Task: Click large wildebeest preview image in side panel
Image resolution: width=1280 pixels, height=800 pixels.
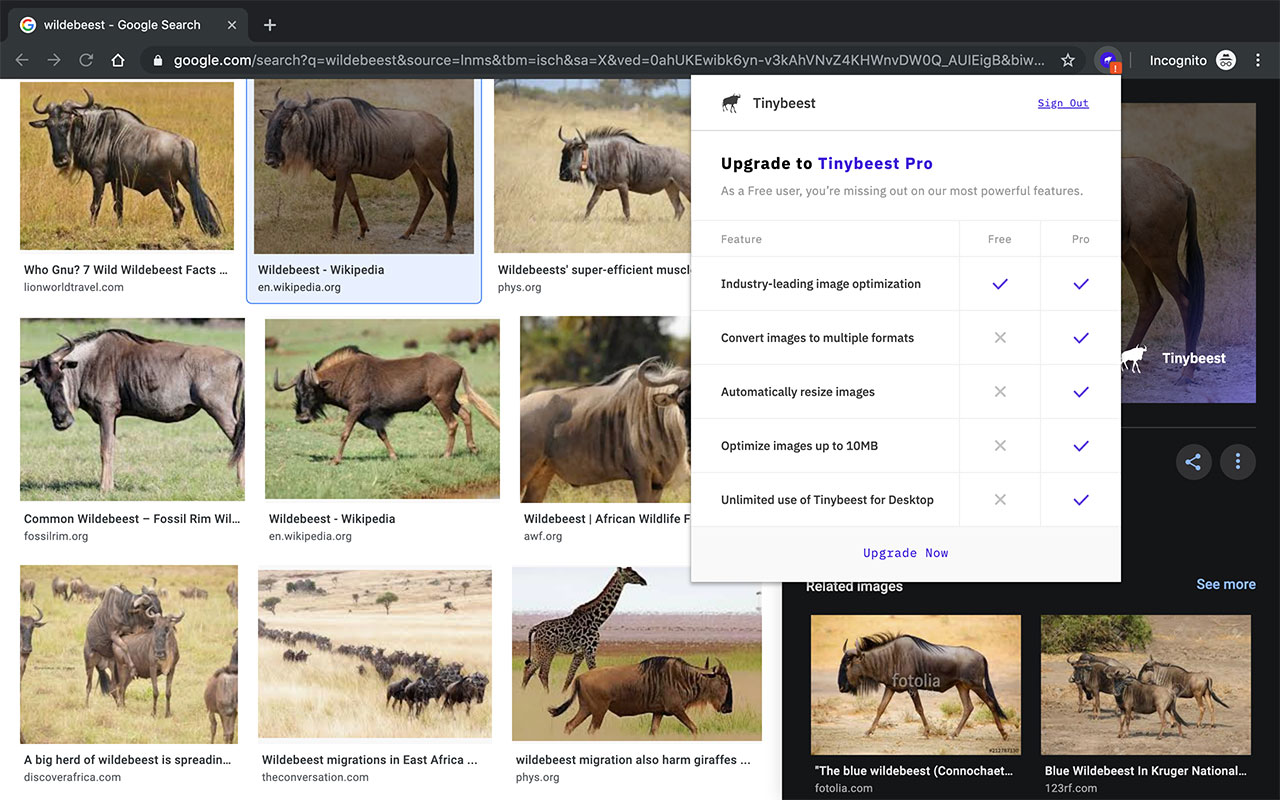Action: click(1188, 253)
